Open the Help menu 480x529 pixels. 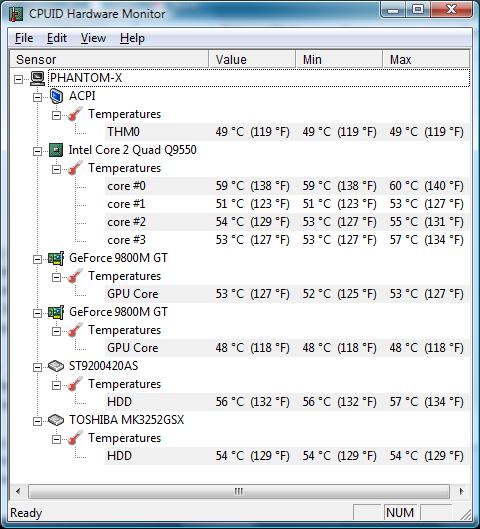coord(132,38)
